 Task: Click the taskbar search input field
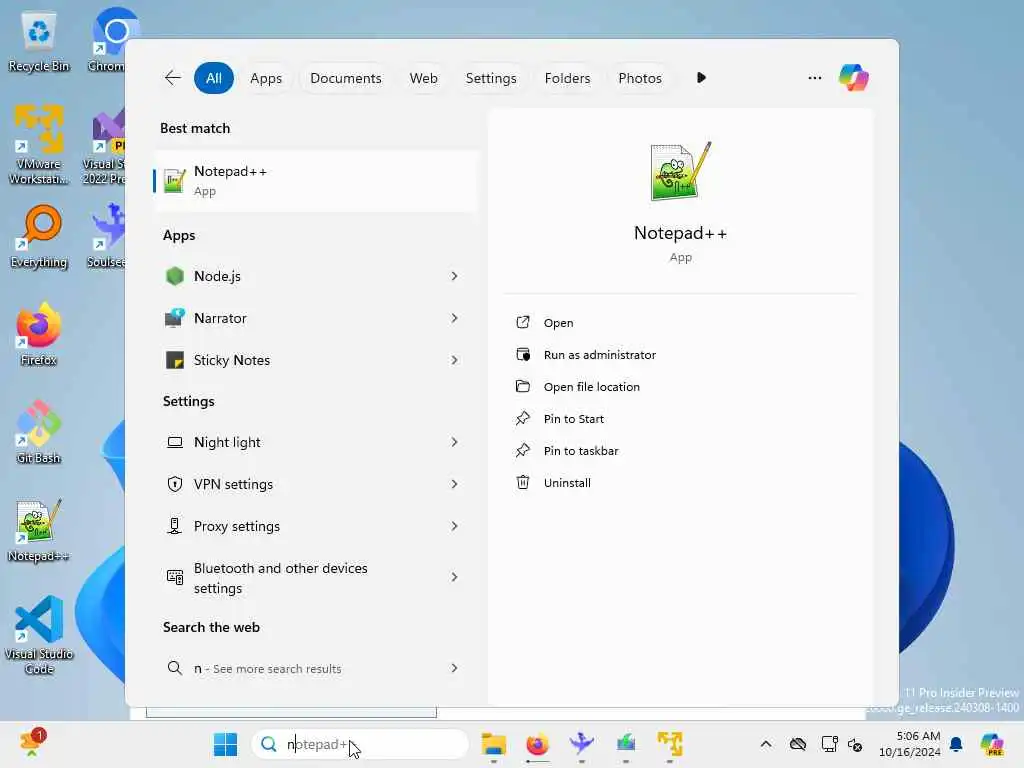point(360,744)
